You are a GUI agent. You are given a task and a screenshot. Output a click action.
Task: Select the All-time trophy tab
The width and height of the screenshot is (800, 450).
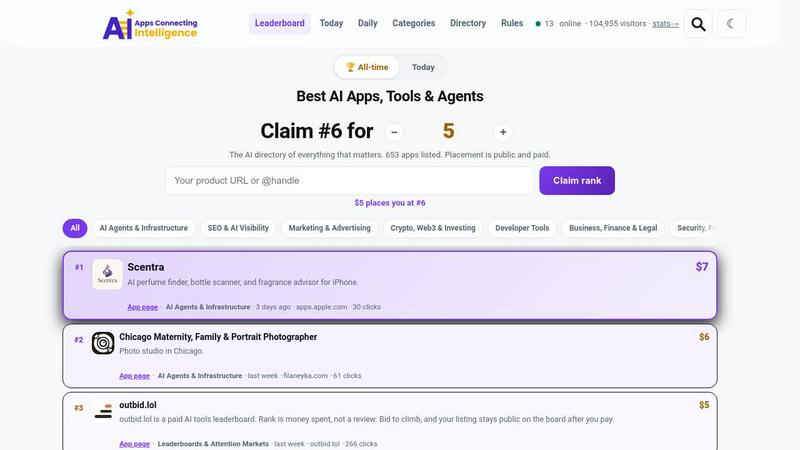pos(367,67)
